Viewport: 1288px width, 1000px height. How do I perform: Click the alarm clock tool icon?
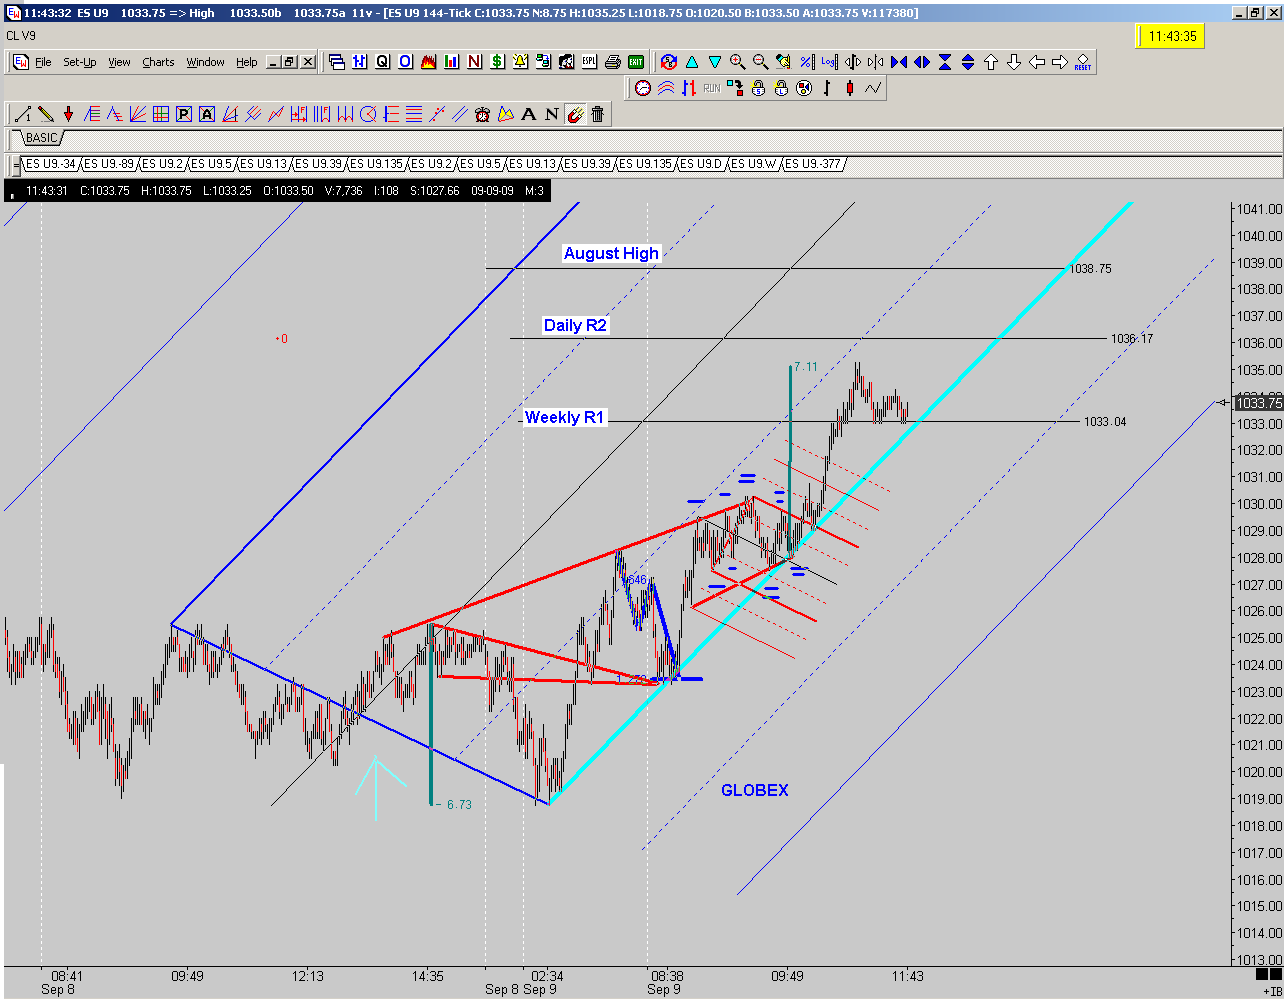(483, 114)
